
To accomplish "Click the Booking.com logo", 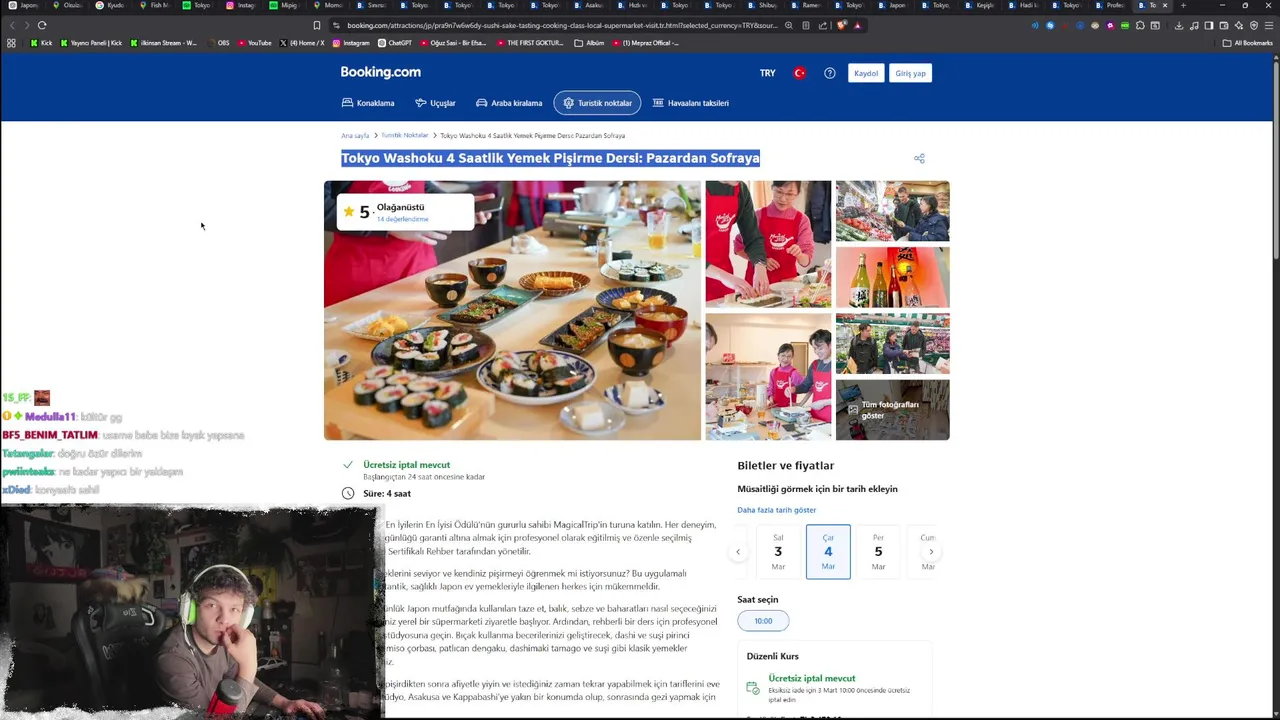I will click(380, 72).
